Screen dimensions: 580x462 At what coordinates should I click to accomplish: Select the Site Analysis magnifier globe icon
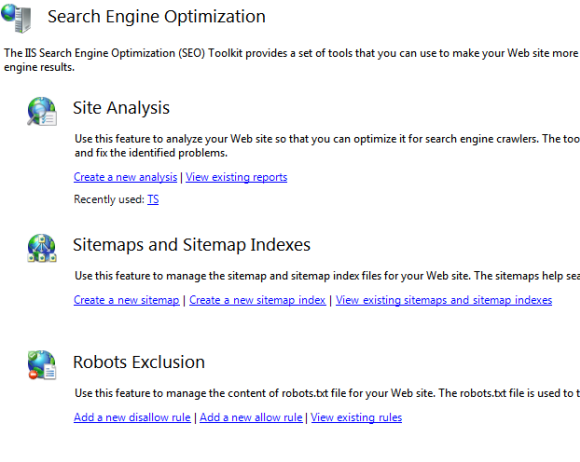pyautogui.click(x=42, y=111)
